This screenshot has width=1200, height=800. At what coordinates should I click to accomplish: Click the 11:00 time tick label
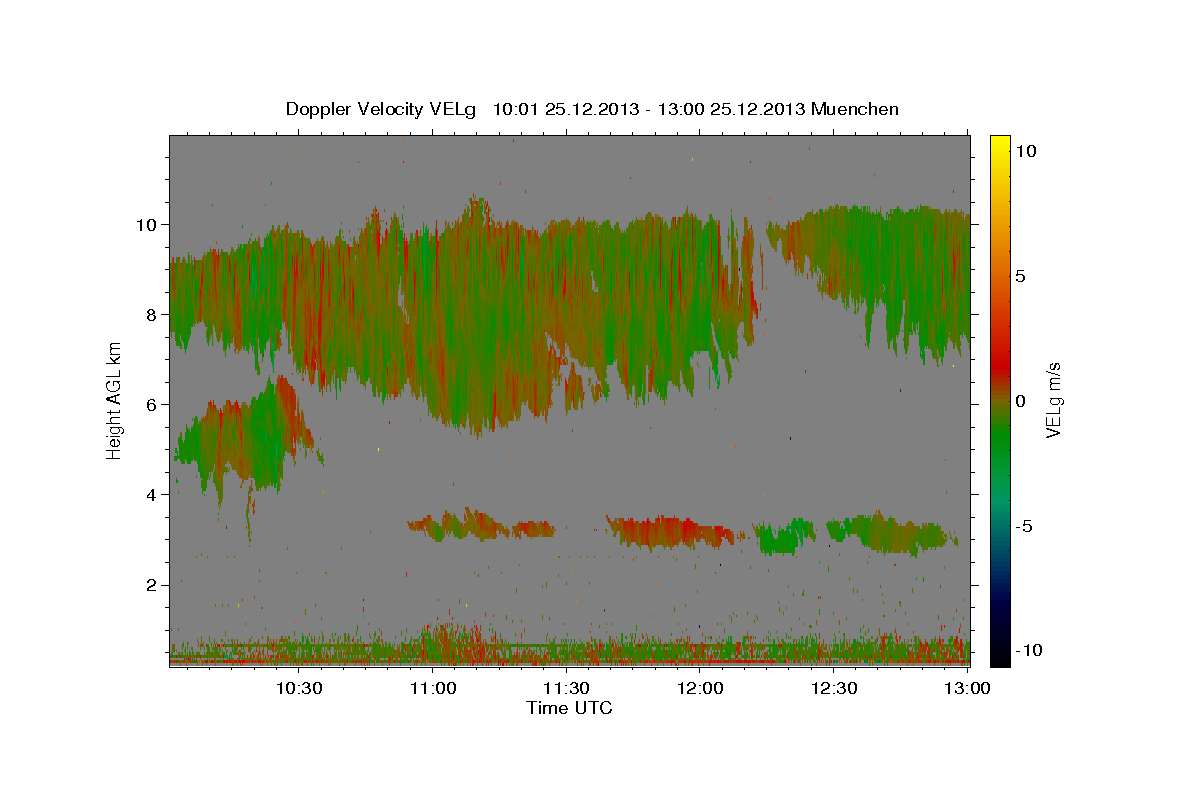point(433,688)
